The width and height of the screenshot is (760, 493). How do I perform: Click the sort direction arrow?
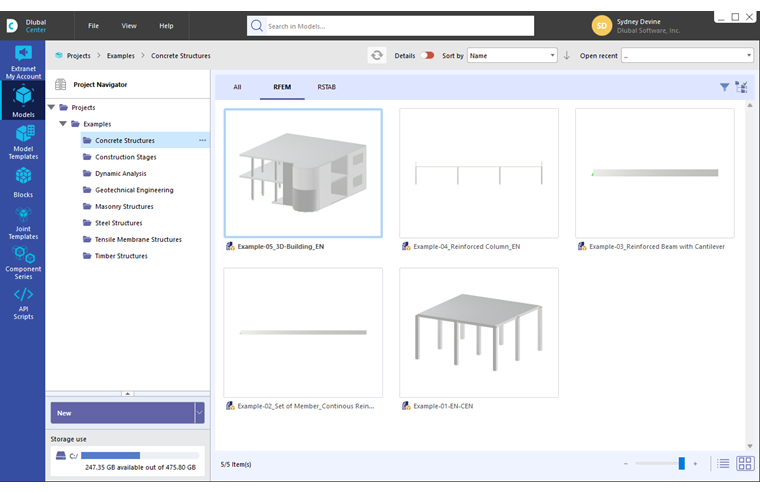(567, 55)
